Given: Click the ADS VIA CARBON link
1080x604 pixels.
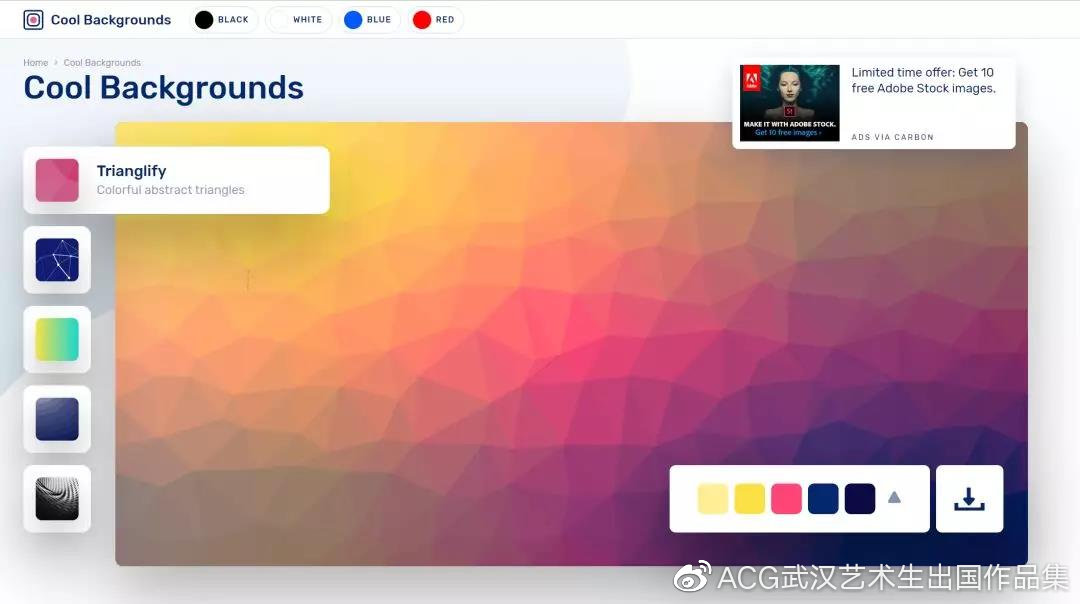Looking at the screenshot, I should click(x=892, y=137).
